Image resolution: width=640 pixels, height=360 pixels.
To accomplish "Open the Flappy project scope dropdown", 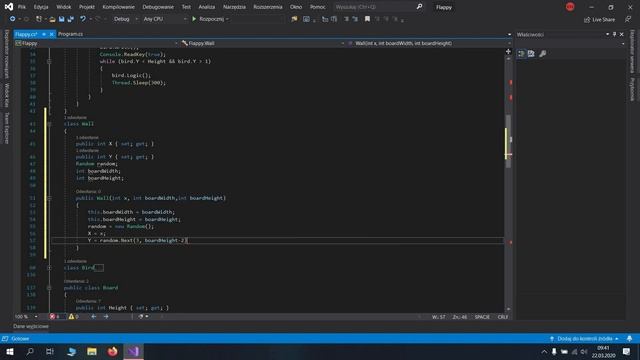I will 96,43.
